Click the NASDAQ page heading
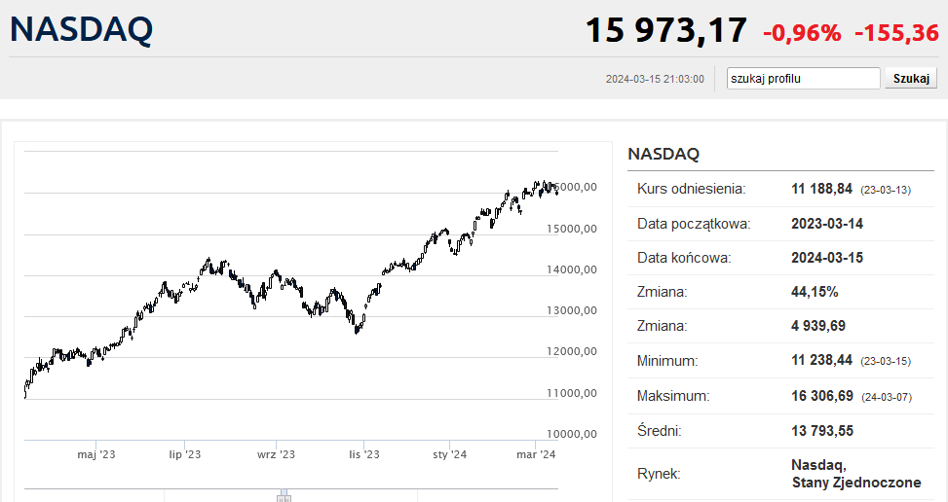This screenshot has height=502, width=948. 82,29
